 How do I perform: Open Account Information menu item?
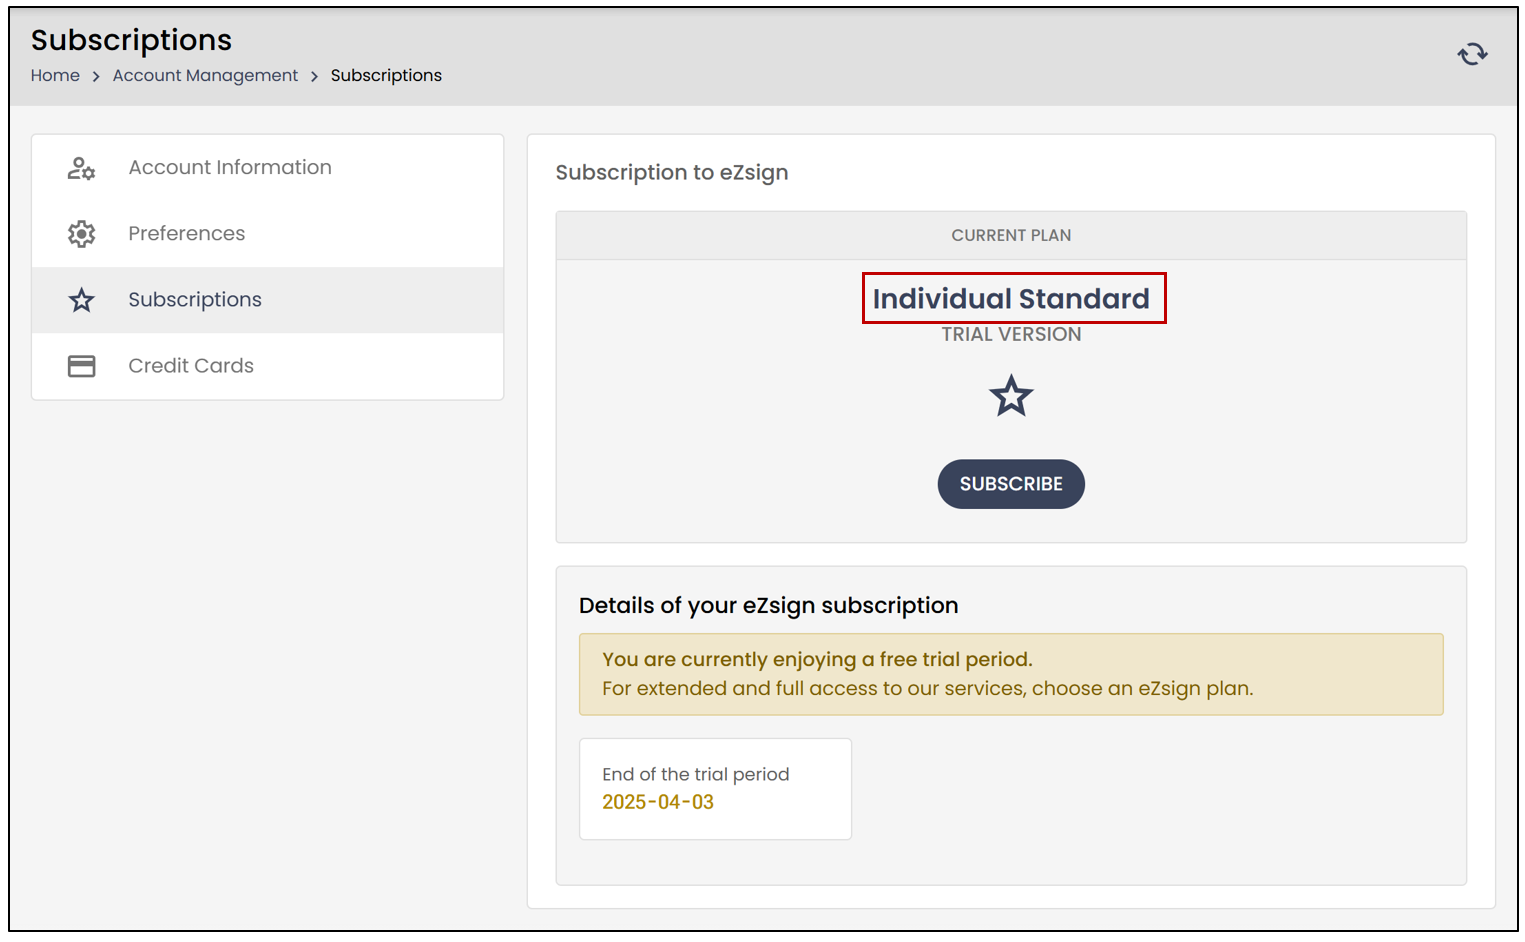click(x=268, y=168)
